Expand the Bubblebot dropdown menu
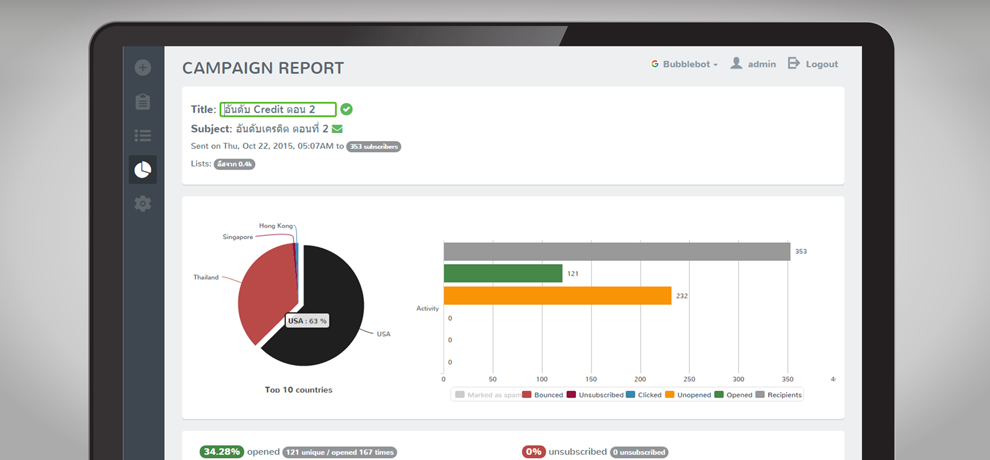Viewport: 990px width, 460px height. pos(685,64)
